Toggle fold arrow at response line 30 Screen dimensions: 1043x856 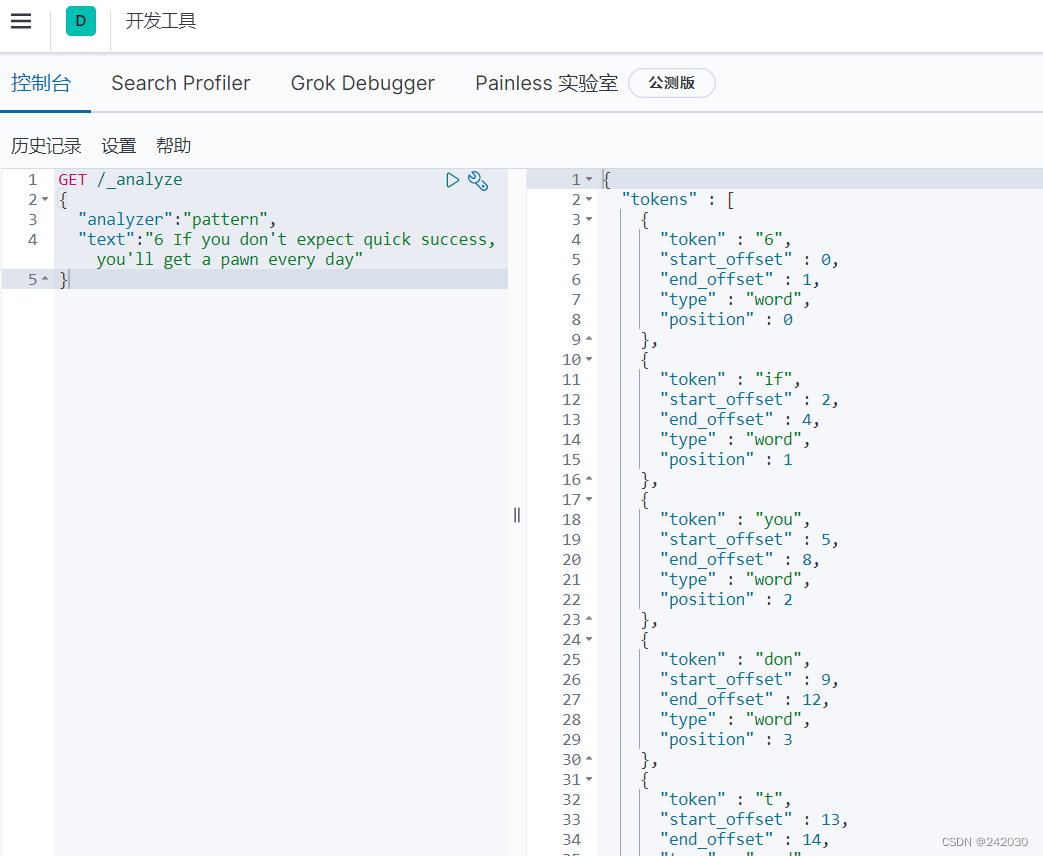tap(589, 759)
